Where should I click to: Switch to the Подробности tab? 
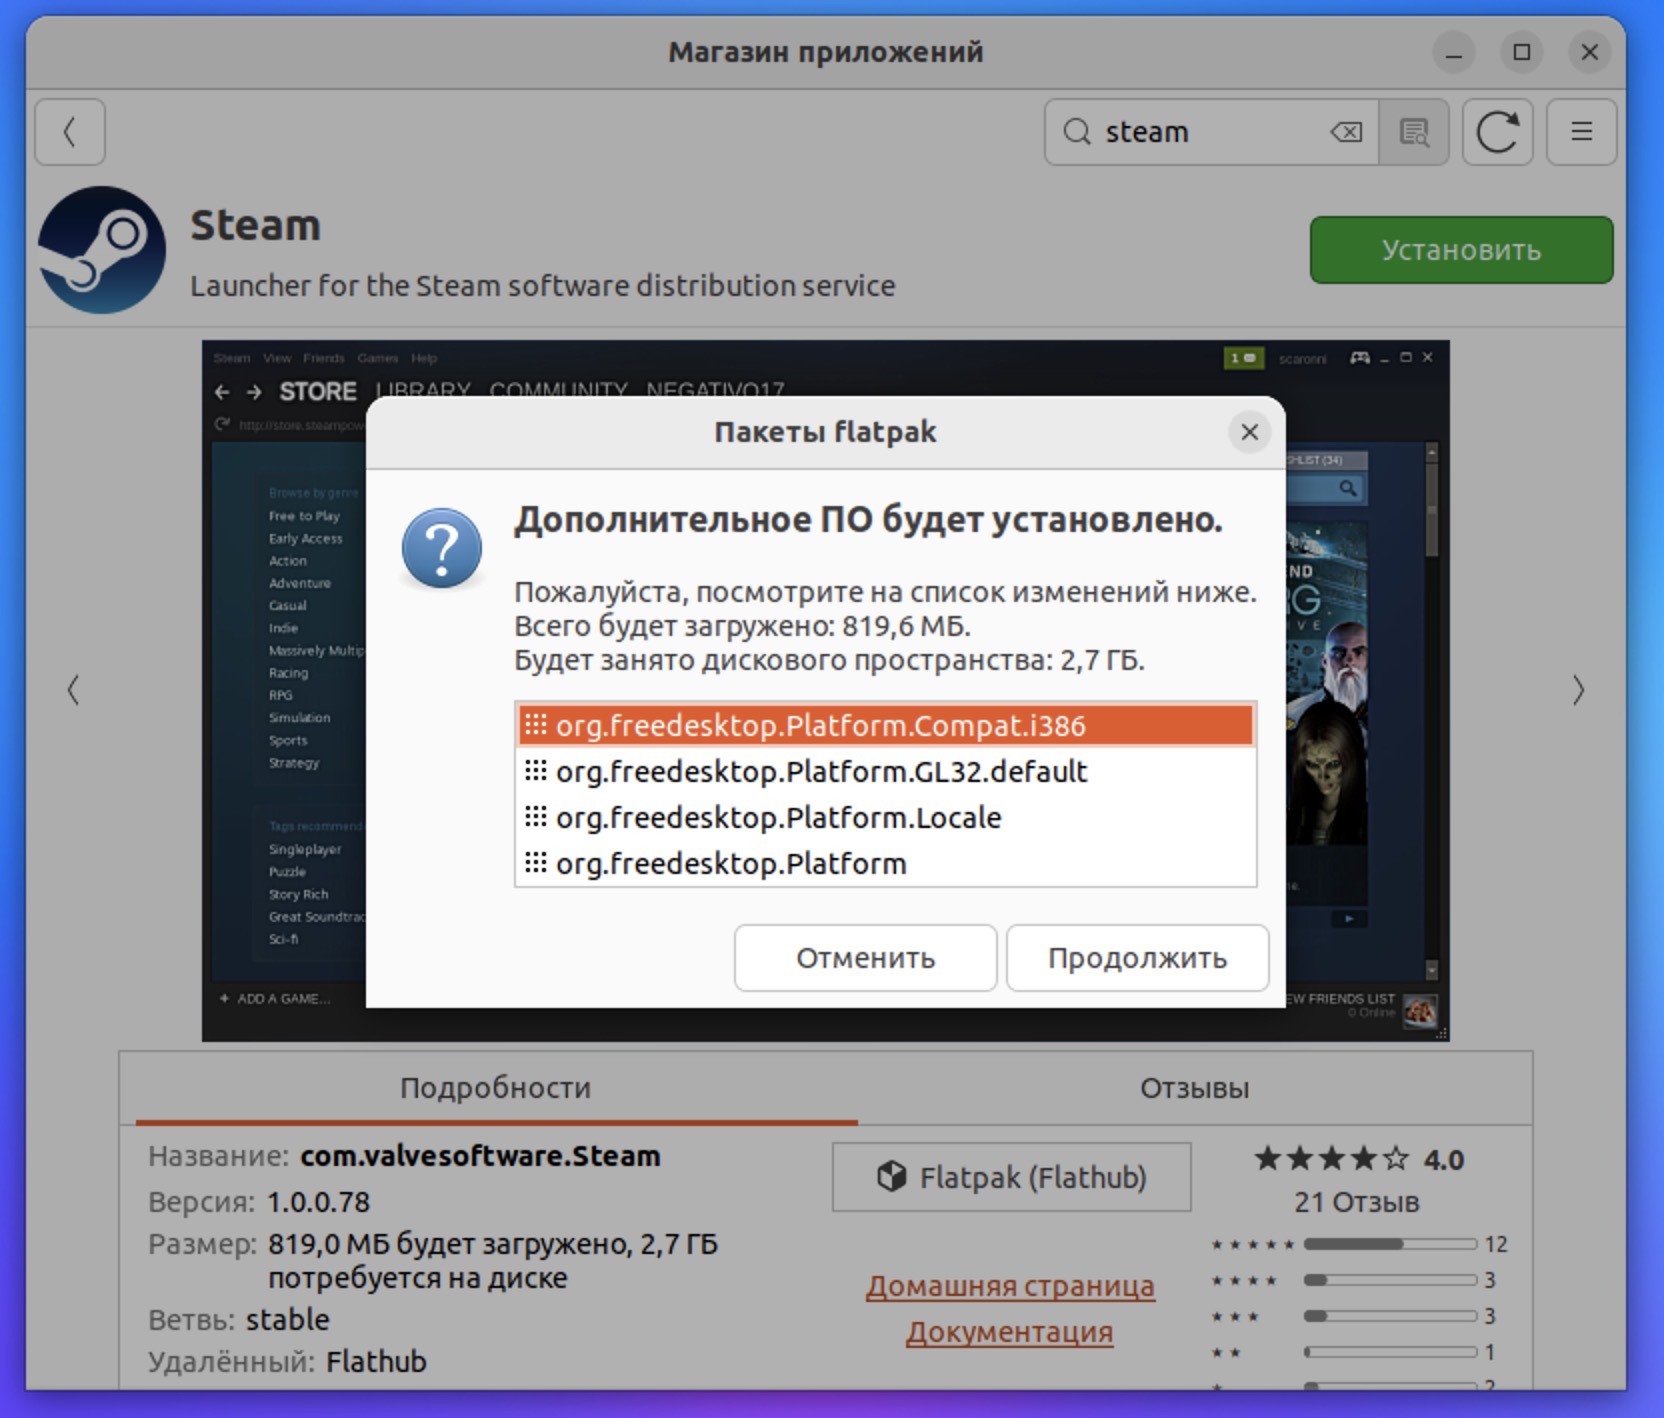pos(496,1088)
